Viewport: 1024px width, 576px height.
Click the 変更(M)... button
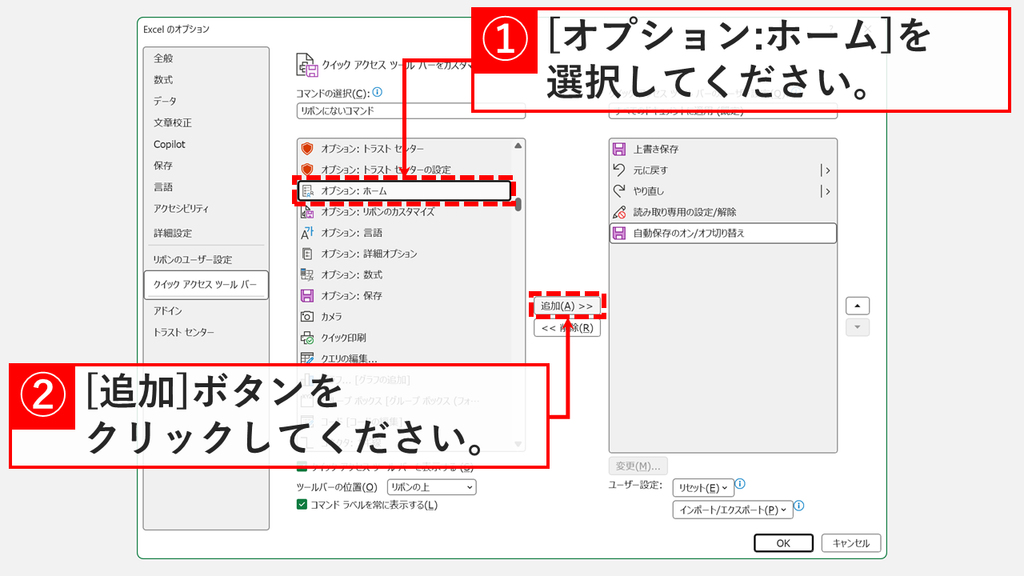pos(638,466)
